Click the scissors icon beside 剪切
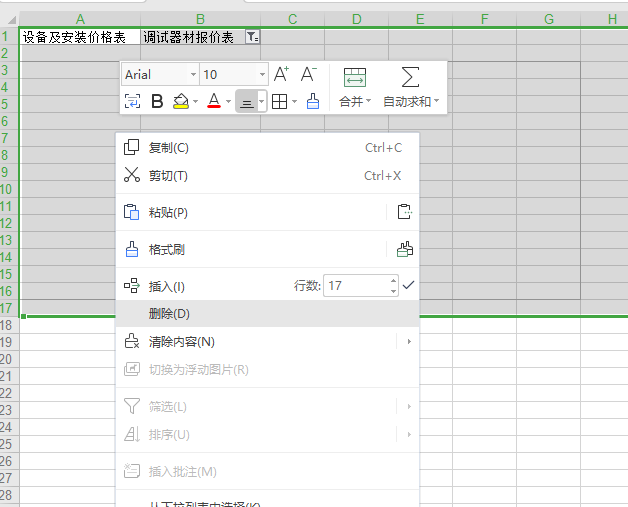Image resolution: width=628 pixels, height=507 pixels. [131, 175]
